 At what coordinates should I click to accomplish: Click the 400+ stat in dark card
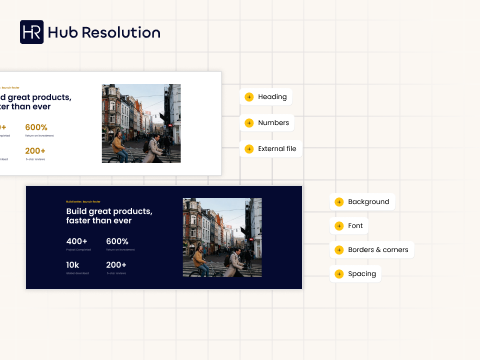point(77,241)
